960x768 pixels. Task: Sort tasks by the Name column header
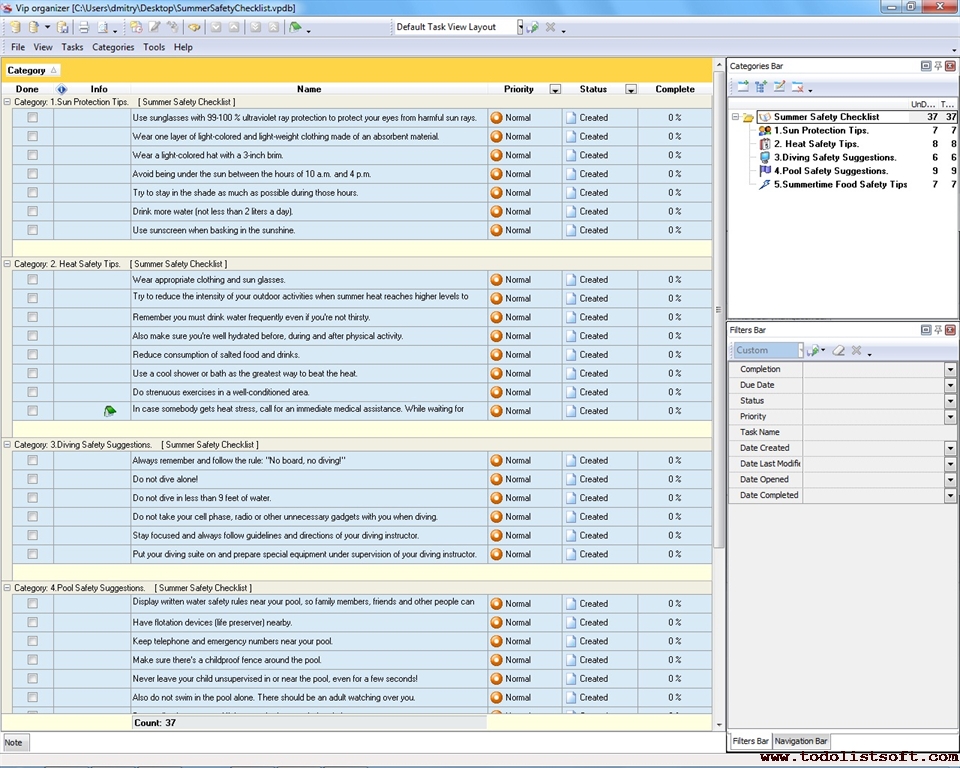[x=309, y=89]
